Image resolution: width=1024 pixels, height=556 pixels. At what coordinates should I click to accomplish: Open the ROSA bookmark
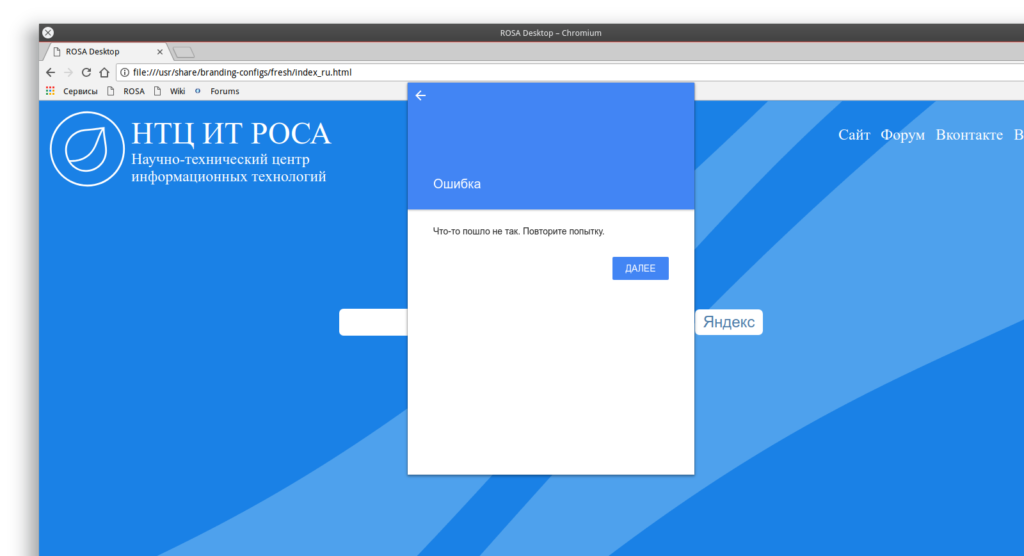coord(133,91)
